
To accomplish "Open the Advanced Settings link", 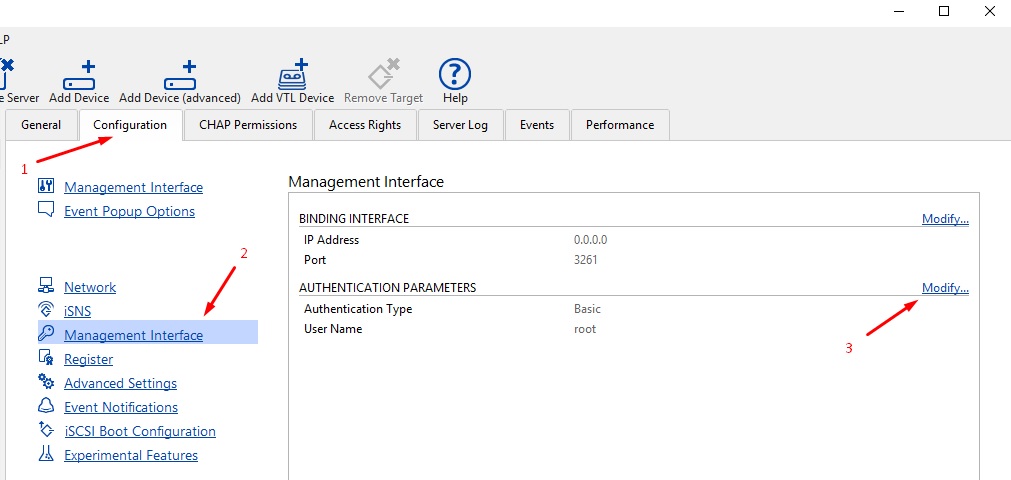I will point(121,383).
